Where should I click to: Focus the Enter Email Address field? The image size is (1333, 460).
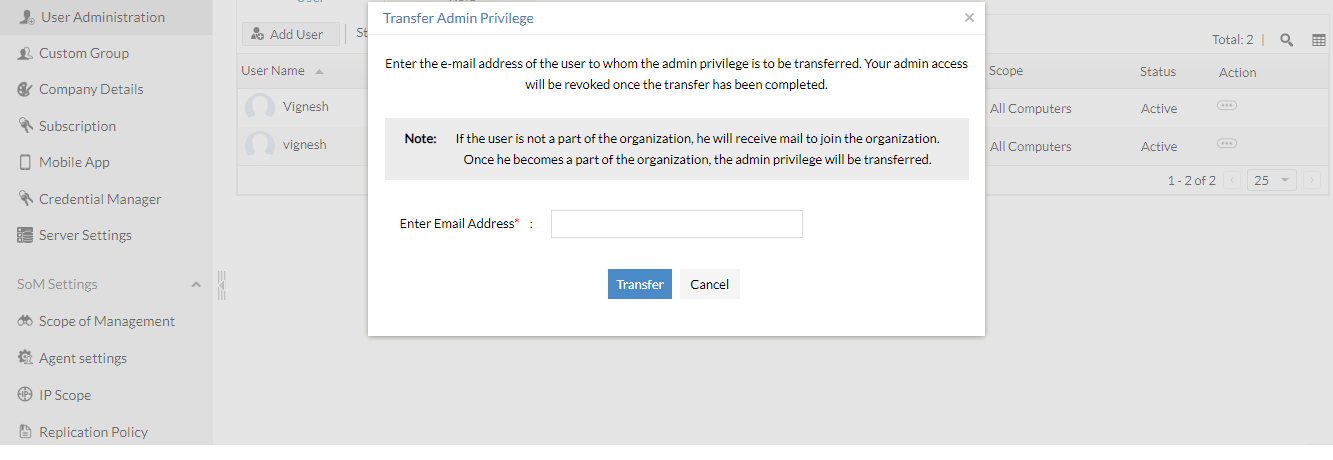(x=676, y=224)
